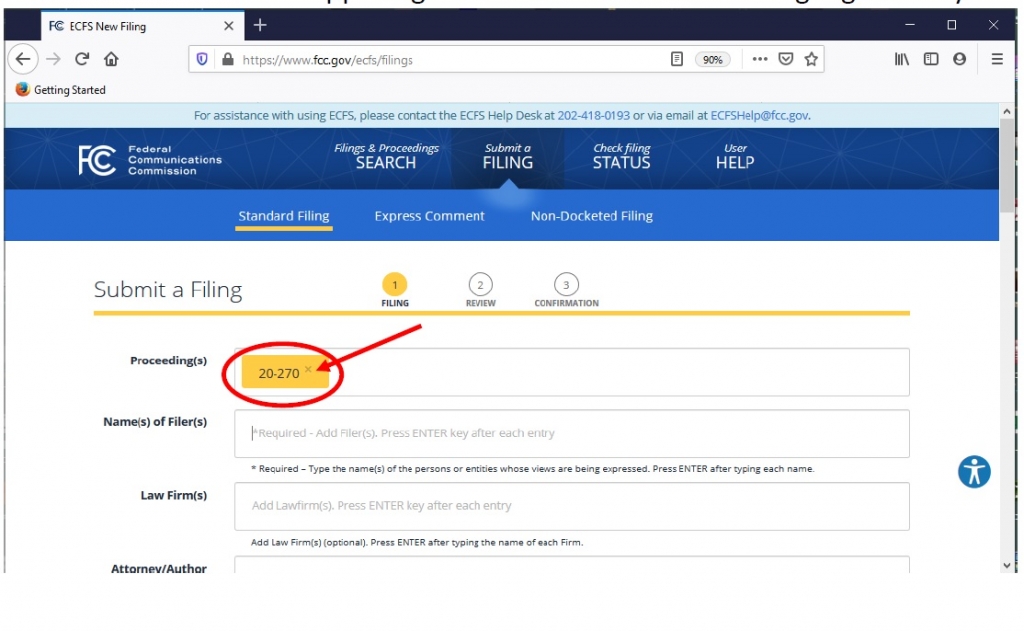This screenshot has width=1024, height=631.
Task: Switch to the Express Comment tab
Action: (429, 216)
